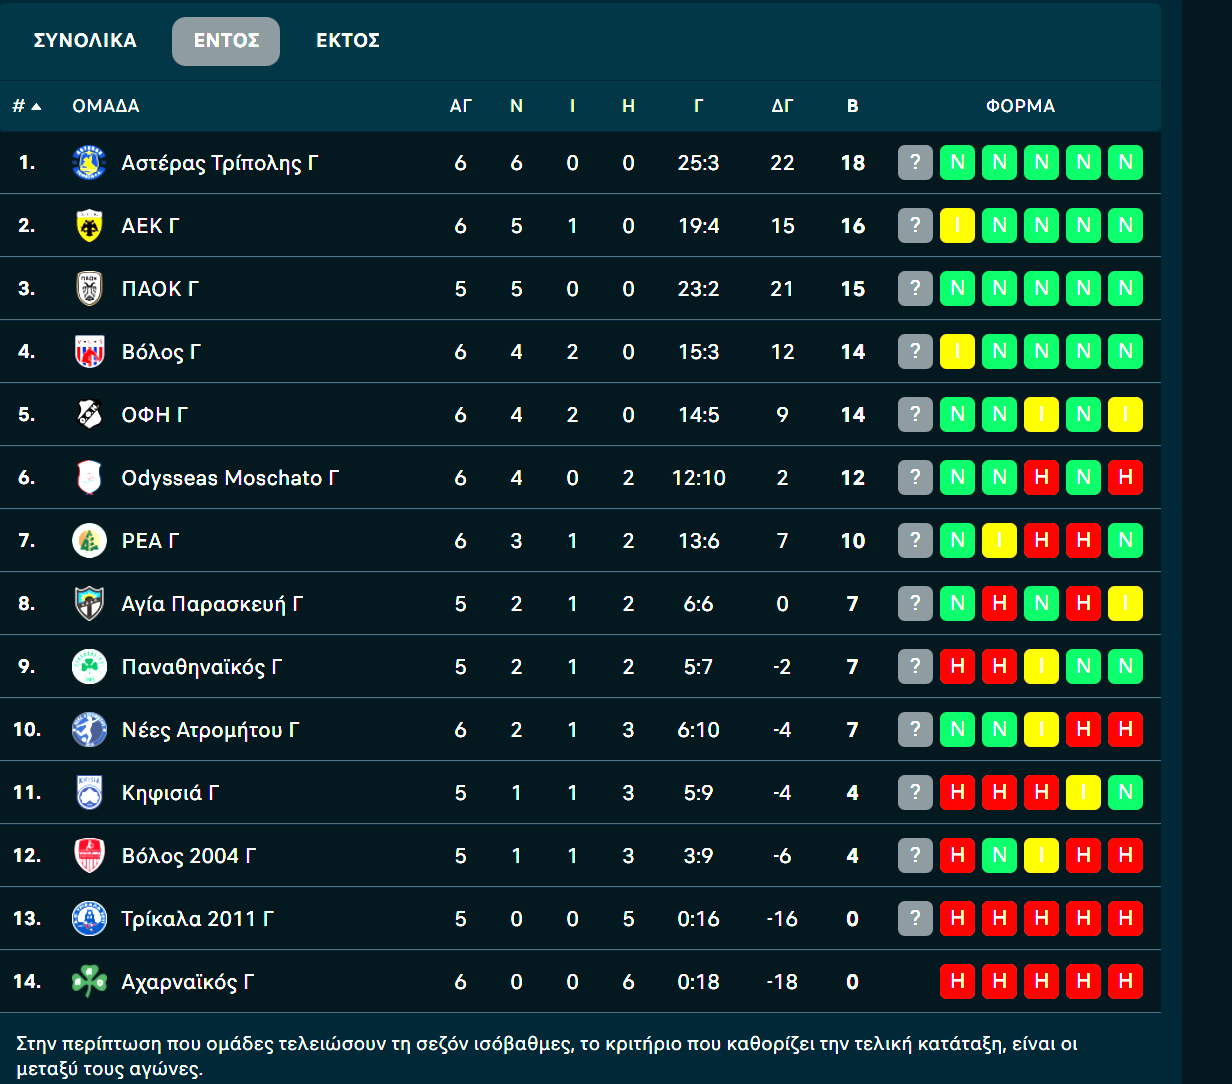The height and width of the screenshot is (1084, 1232).
Task: Click the Αχαρναϊκός Γ clover logo
Action: point(89,982)
